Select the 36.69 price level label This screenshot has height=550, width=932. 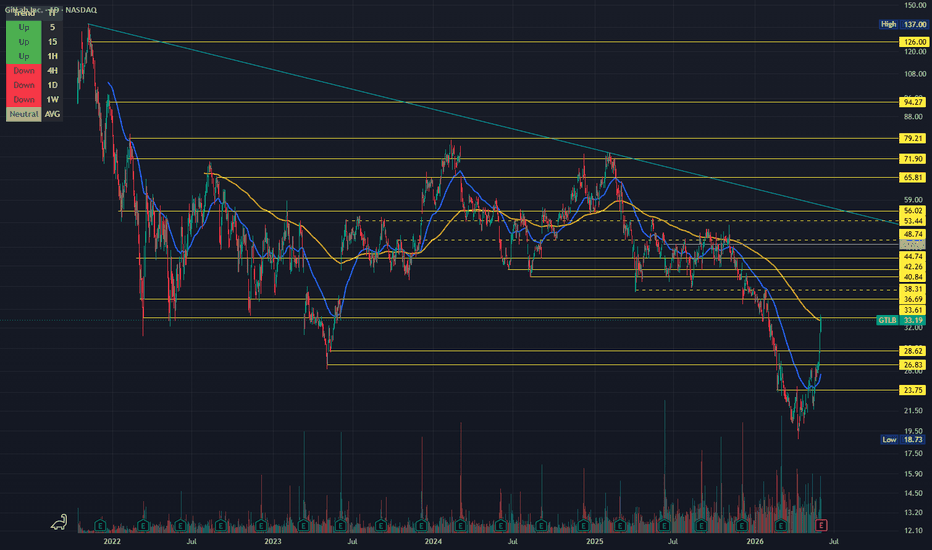(x=913, y=299)
